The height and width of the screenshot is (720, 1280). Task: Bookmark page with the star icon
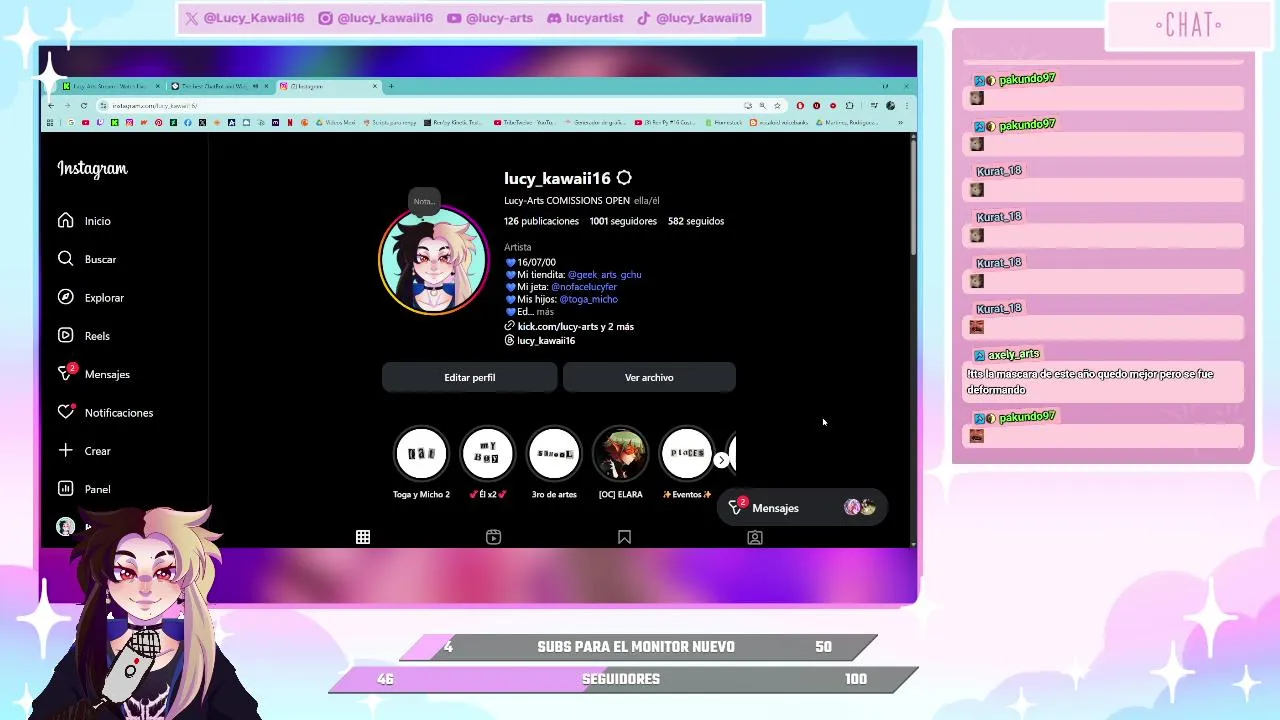point(777,105)
